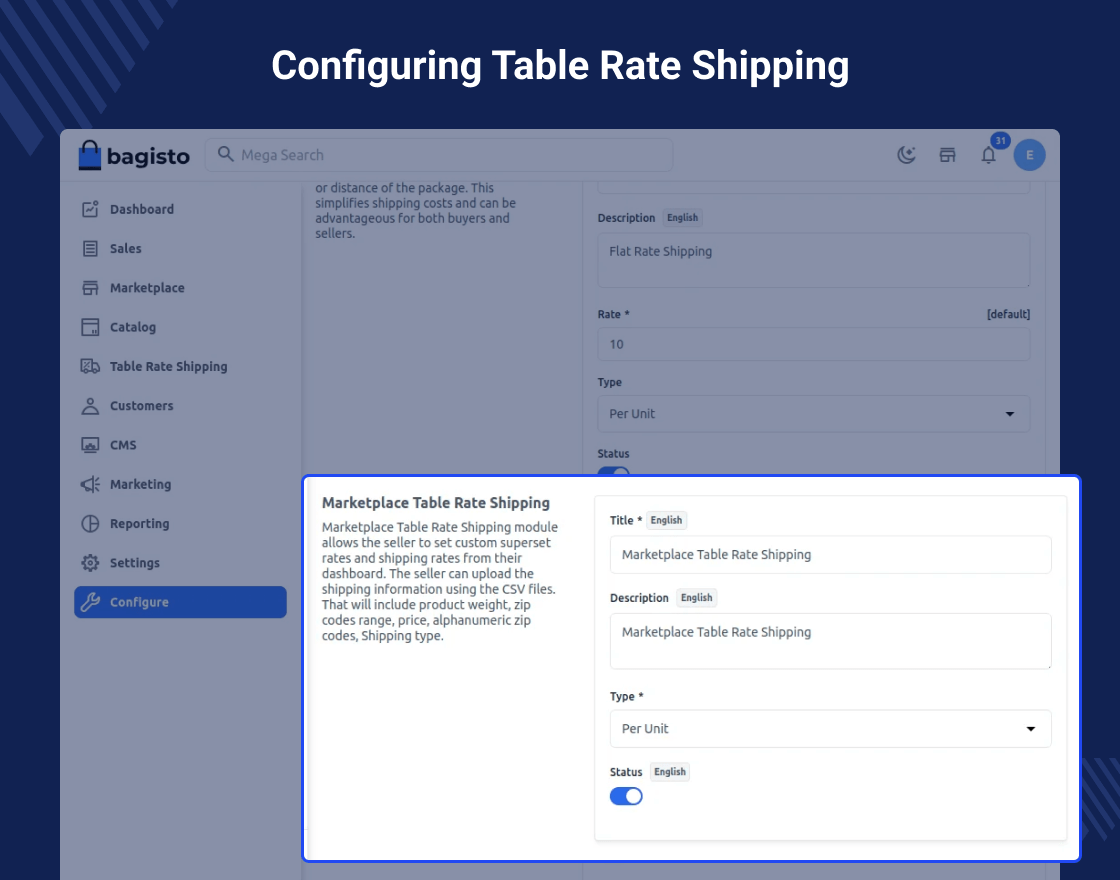Toggle the Flat Rate Shipping status switch
Image resolution: width=1120 pixels, height=880 pixels.
point(614,472)
